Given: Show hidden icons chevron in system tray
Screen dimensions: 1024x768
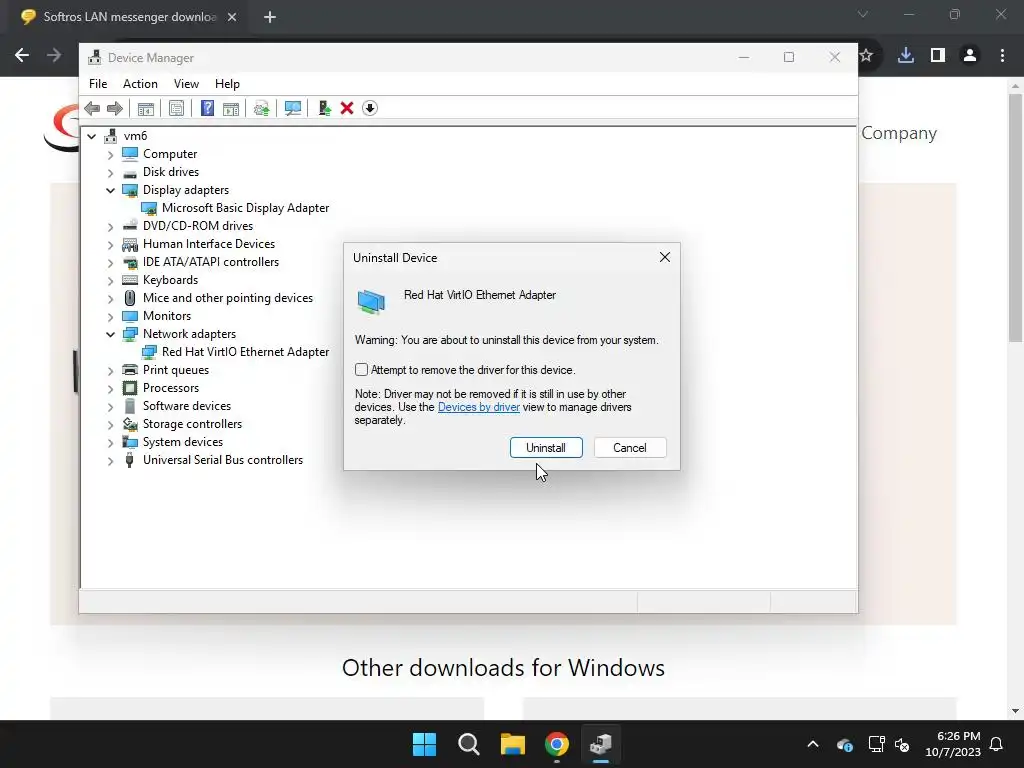Looking at the screenshot, I should coord(812,744).
